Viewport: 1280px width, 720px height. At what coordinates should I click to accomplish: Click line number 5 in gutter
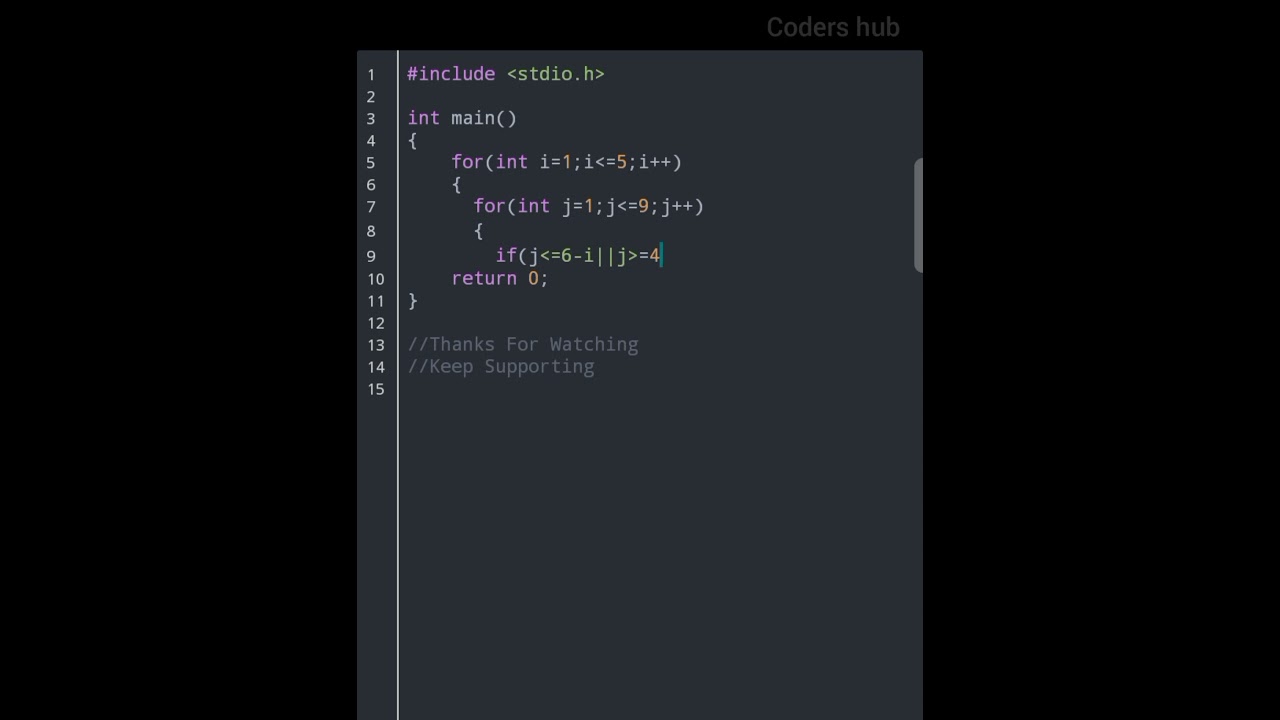click(371, 163)
